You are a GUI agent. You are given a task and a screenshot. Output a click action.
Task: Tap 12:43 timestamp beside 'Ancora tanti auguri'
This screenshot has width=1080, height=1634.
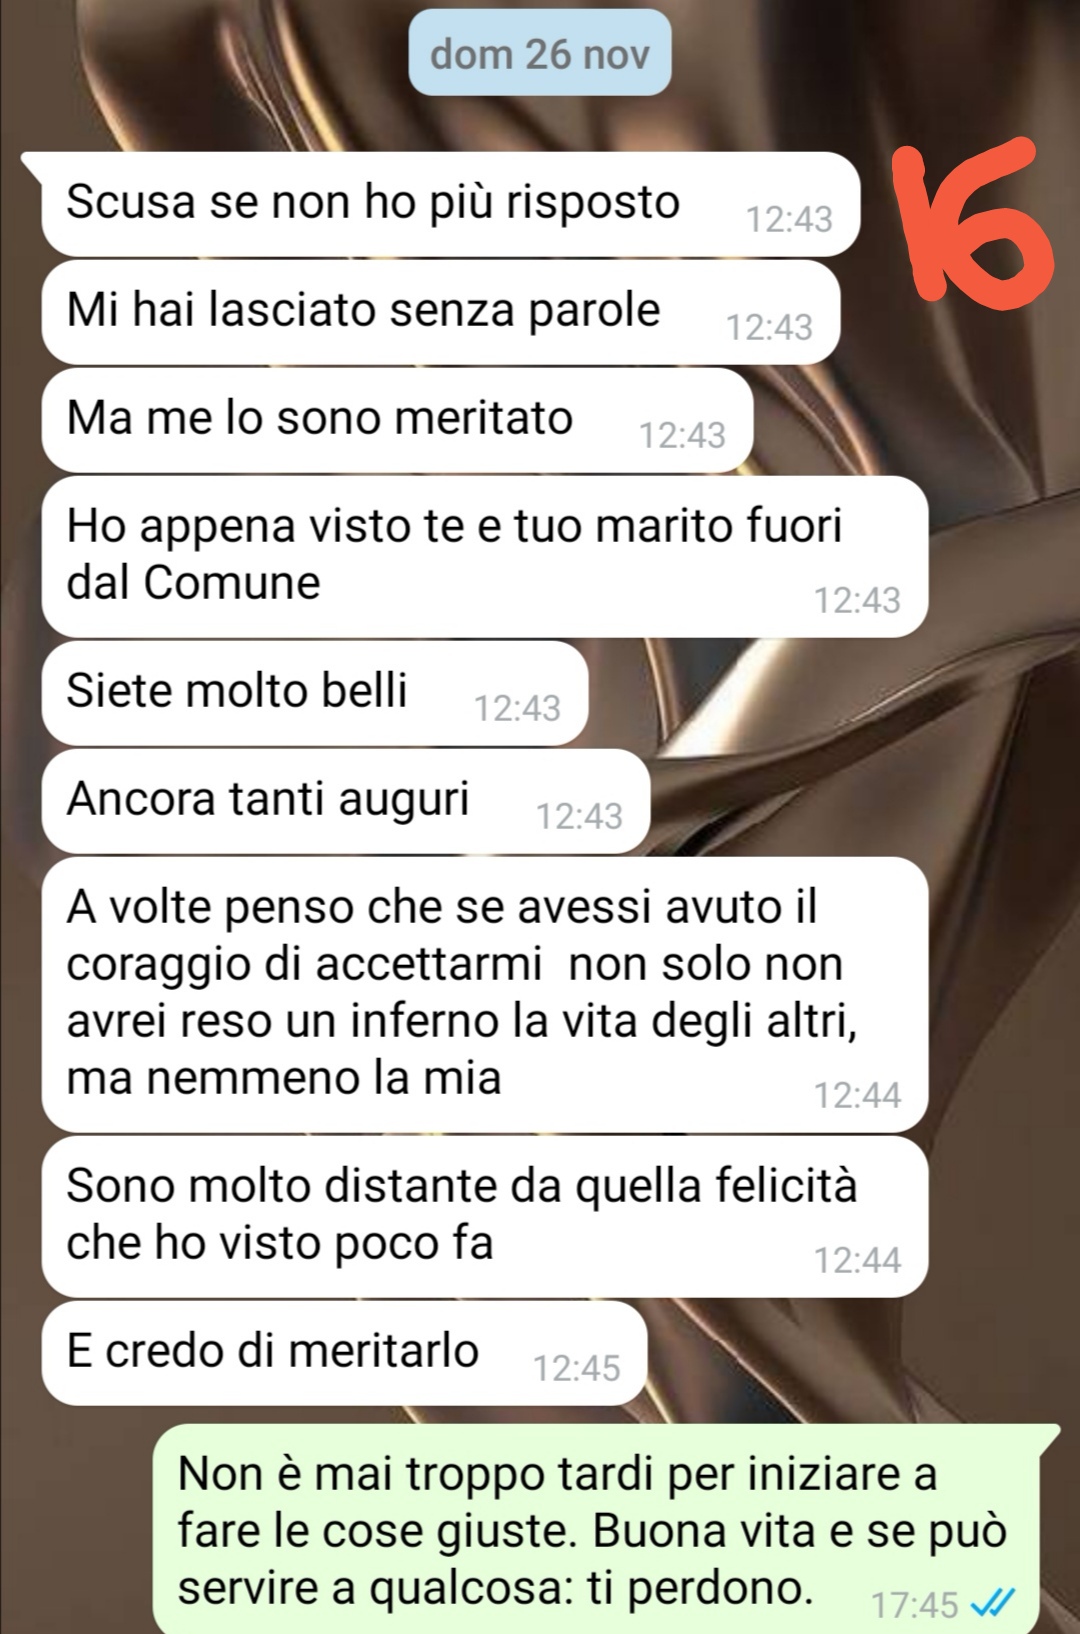click(579, 816)
